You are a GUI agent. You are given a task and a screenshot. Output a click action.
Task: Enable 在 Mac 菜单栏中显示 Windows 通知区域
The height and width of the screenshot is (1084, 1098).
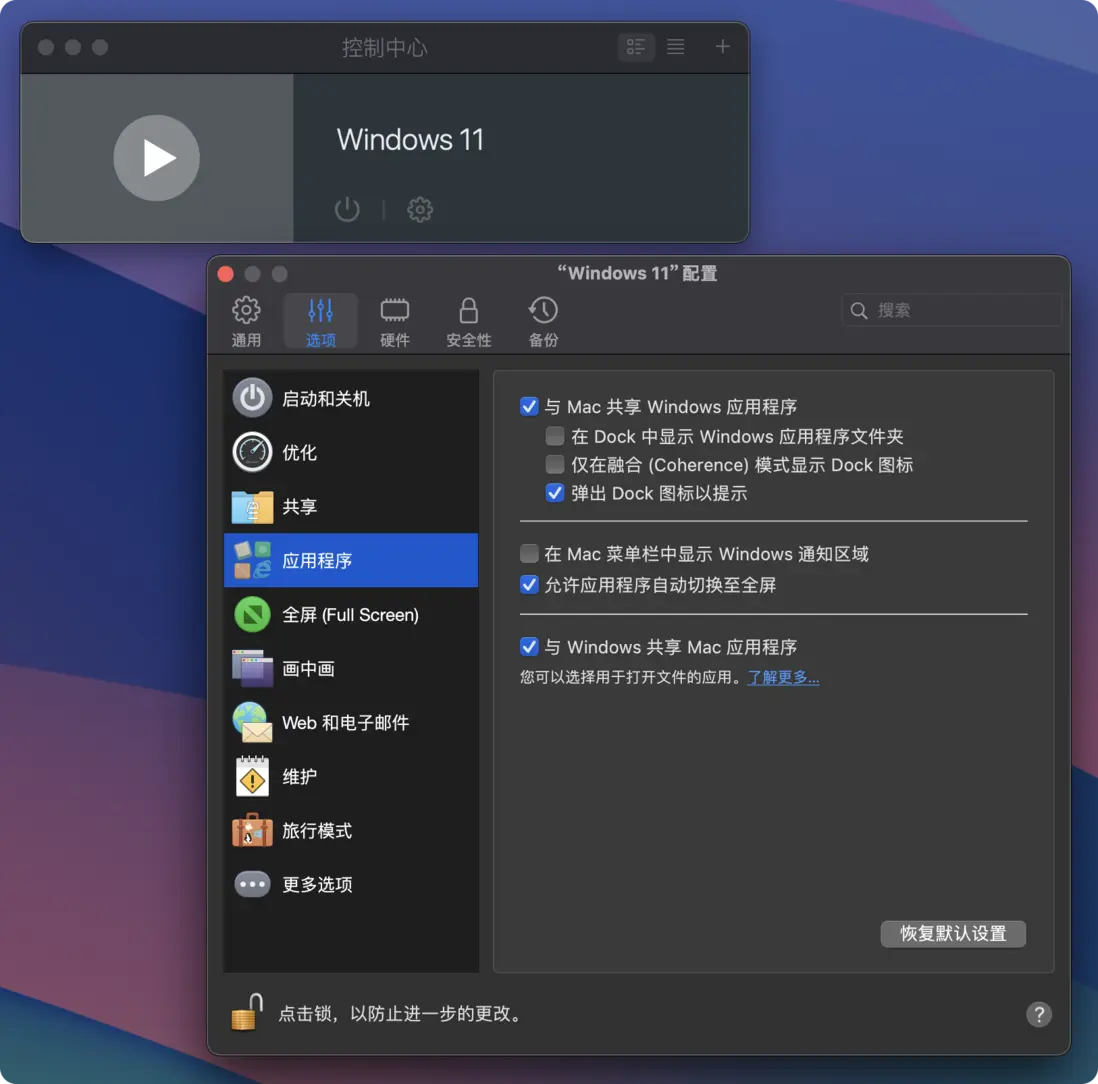click(x=529, y=554)
